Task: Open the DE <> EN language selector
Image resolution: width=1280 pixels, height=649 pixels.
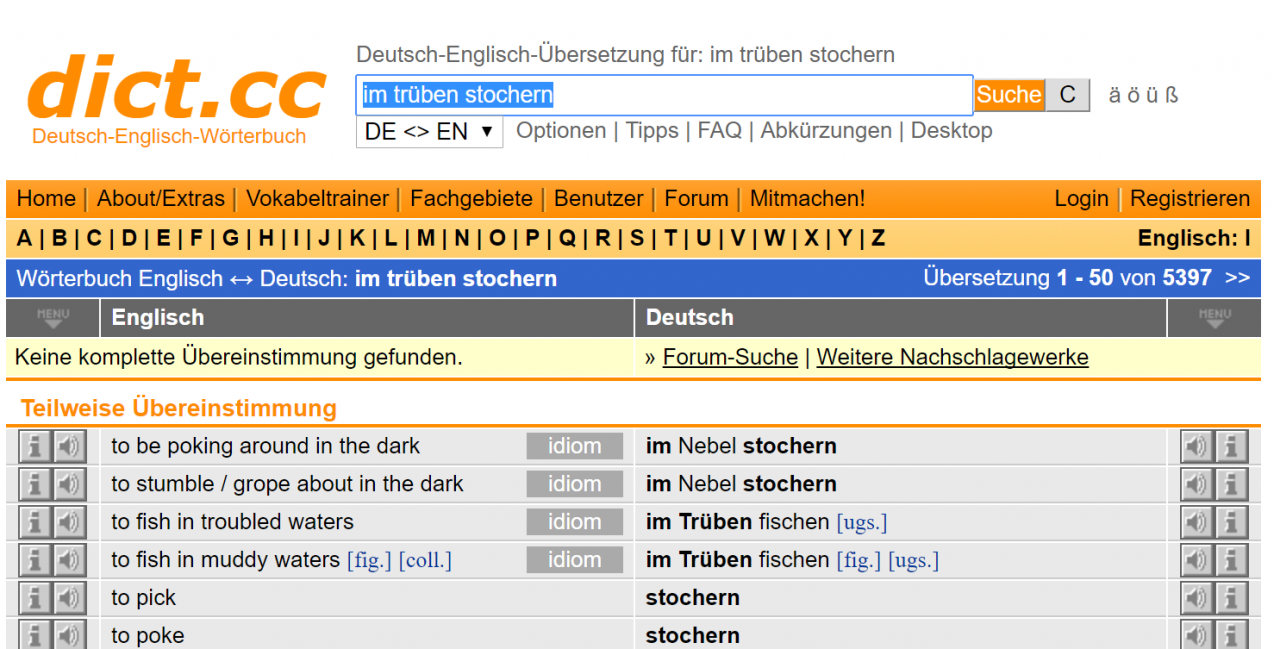Action: click(429, 131)
